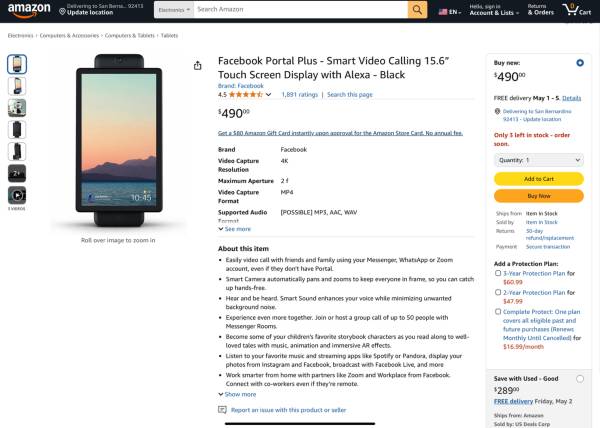Open the Amazon home logo

click(x=28, y=10)
